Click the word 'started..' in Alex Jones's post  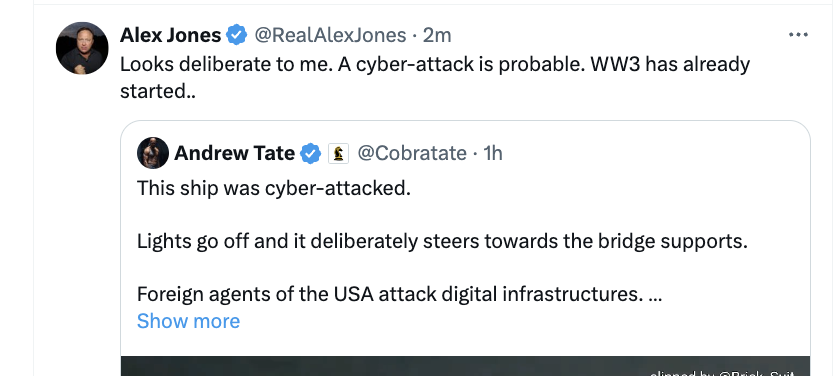(x=158, y=91)
